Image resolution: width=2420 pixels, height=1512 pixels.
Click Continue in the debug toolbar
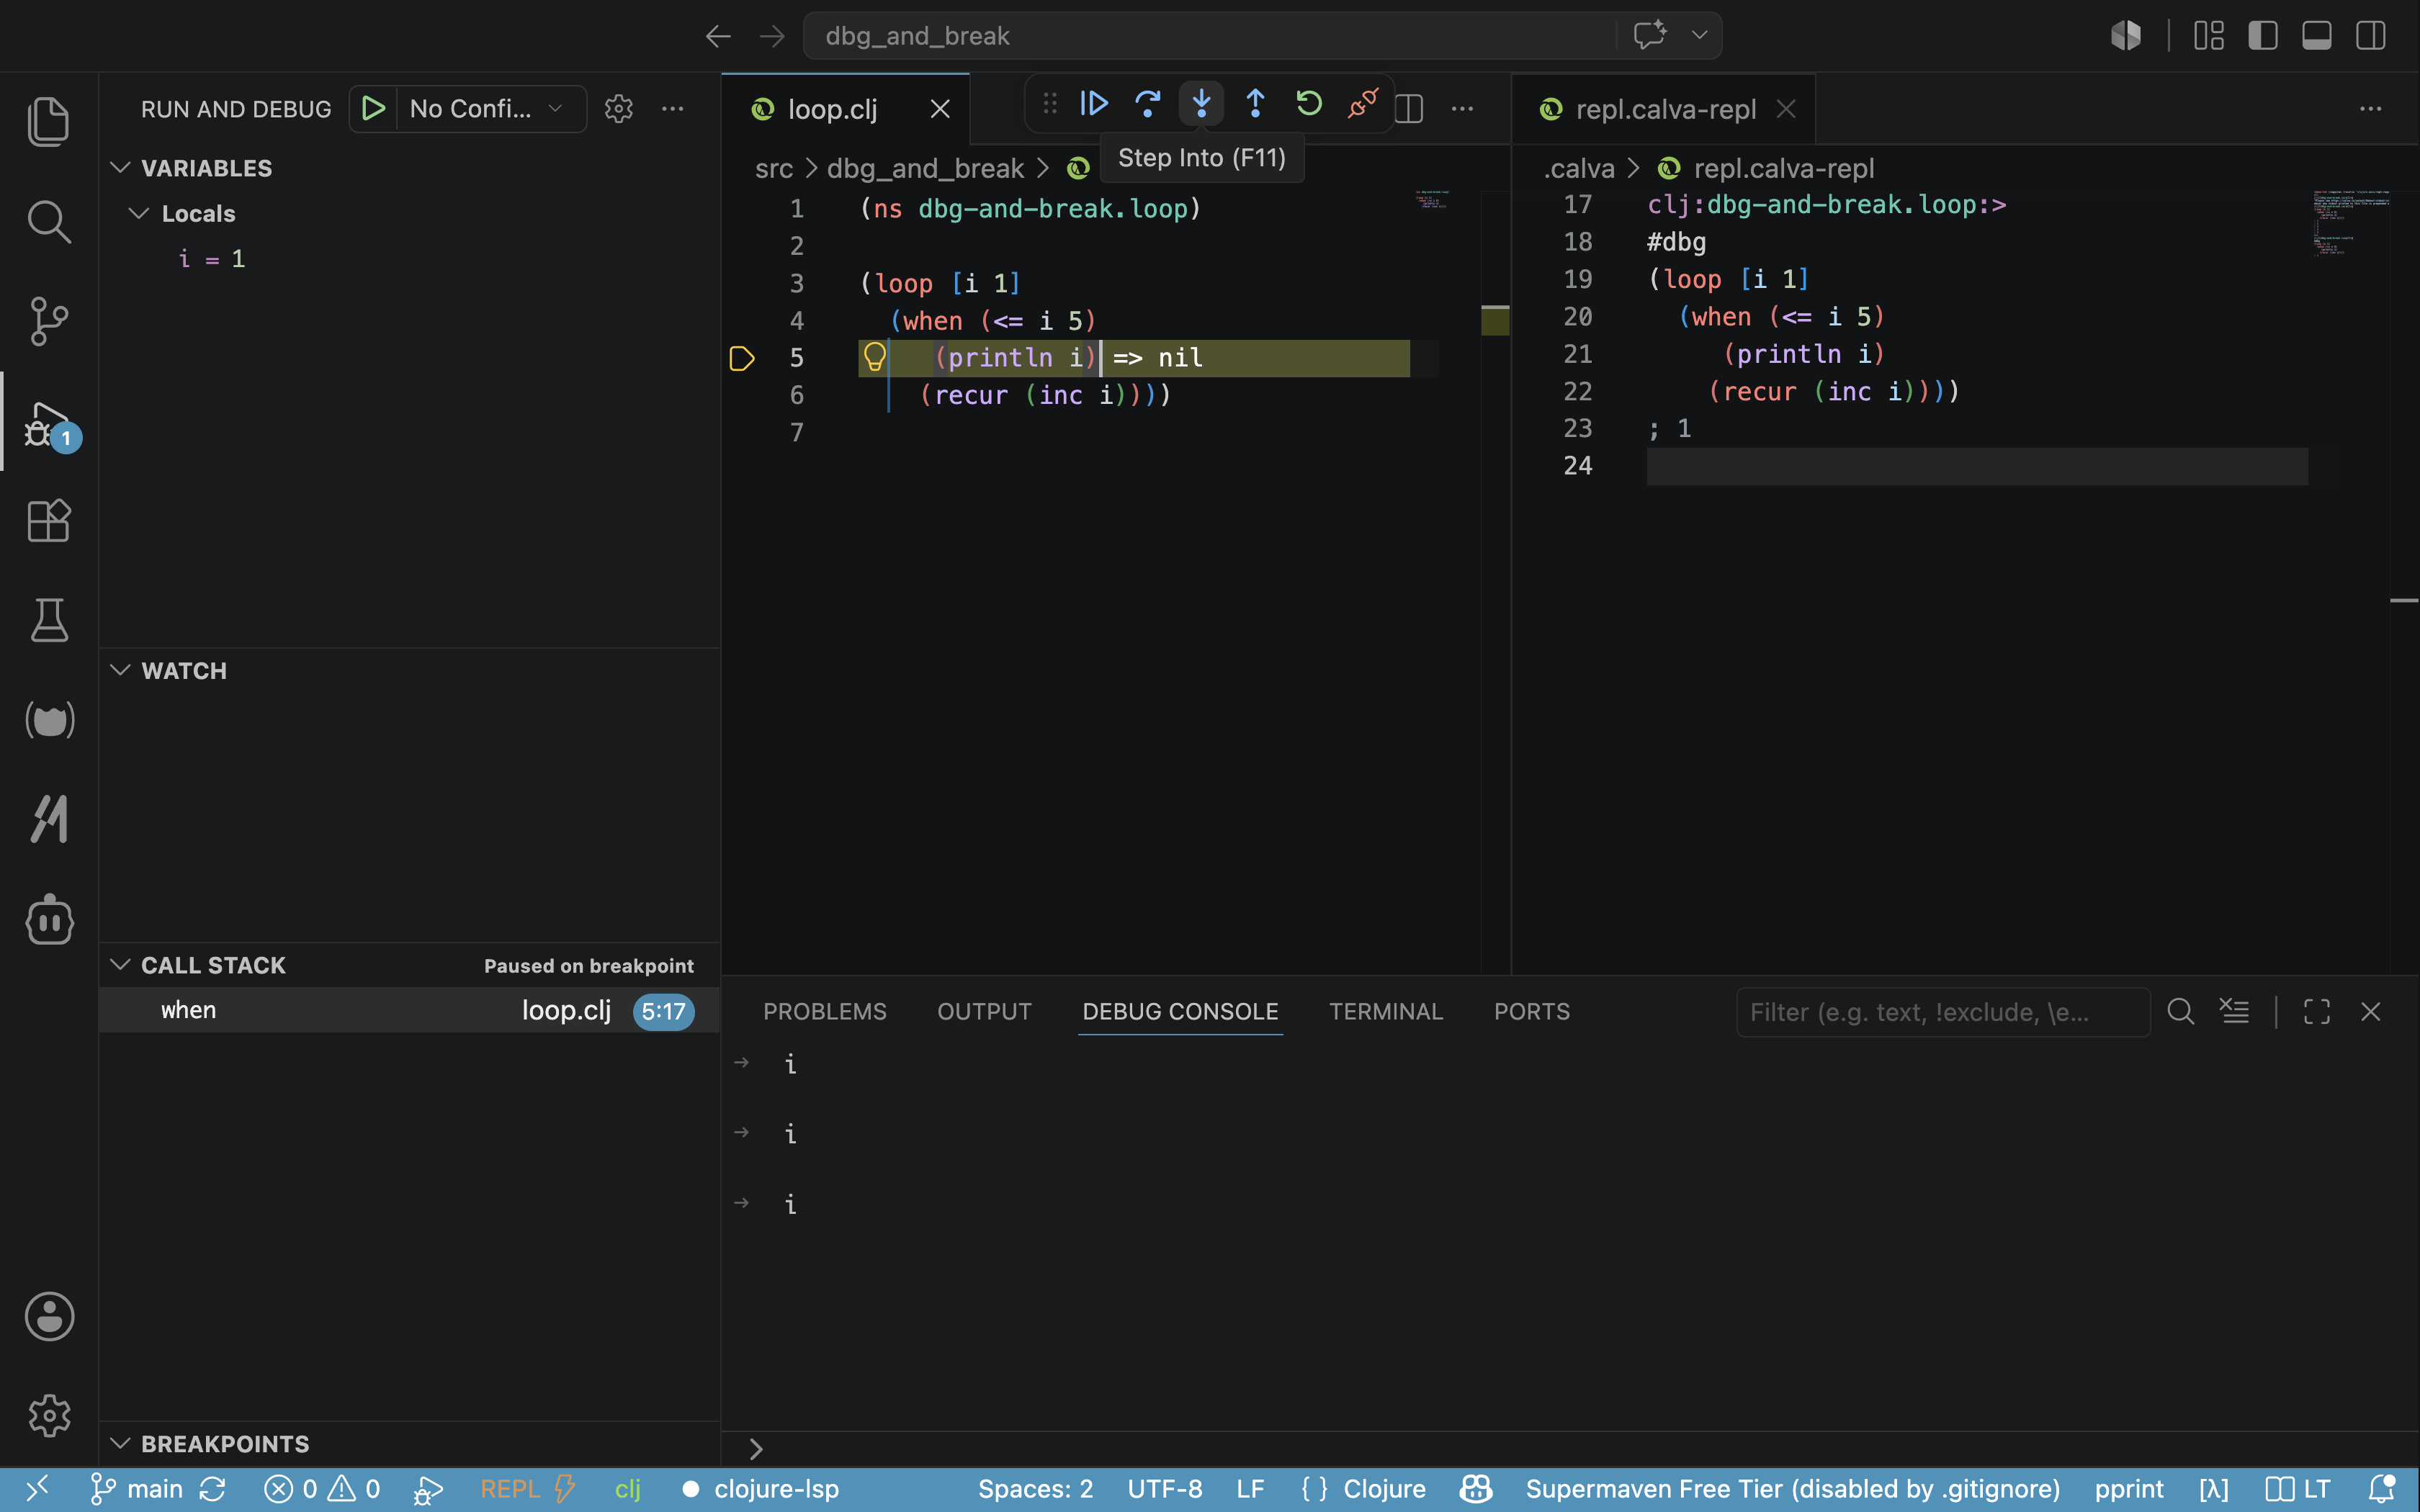(1094, 103)
